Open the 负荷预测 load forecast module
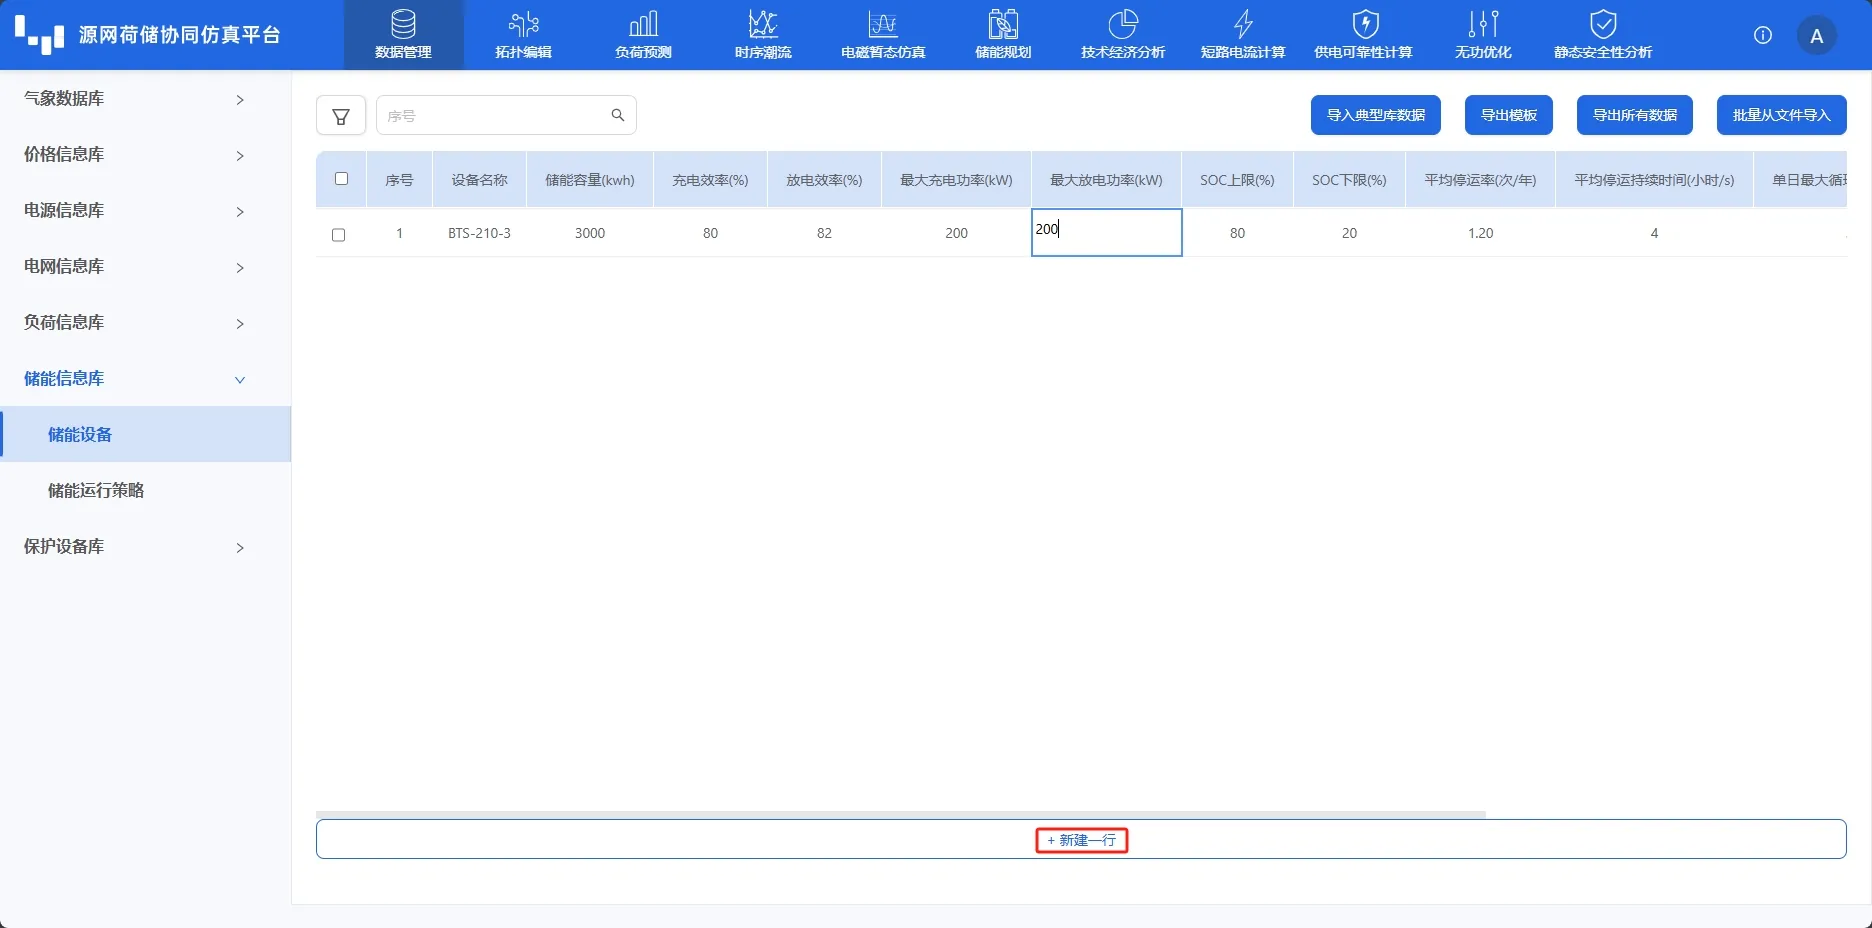 (643, 35)
